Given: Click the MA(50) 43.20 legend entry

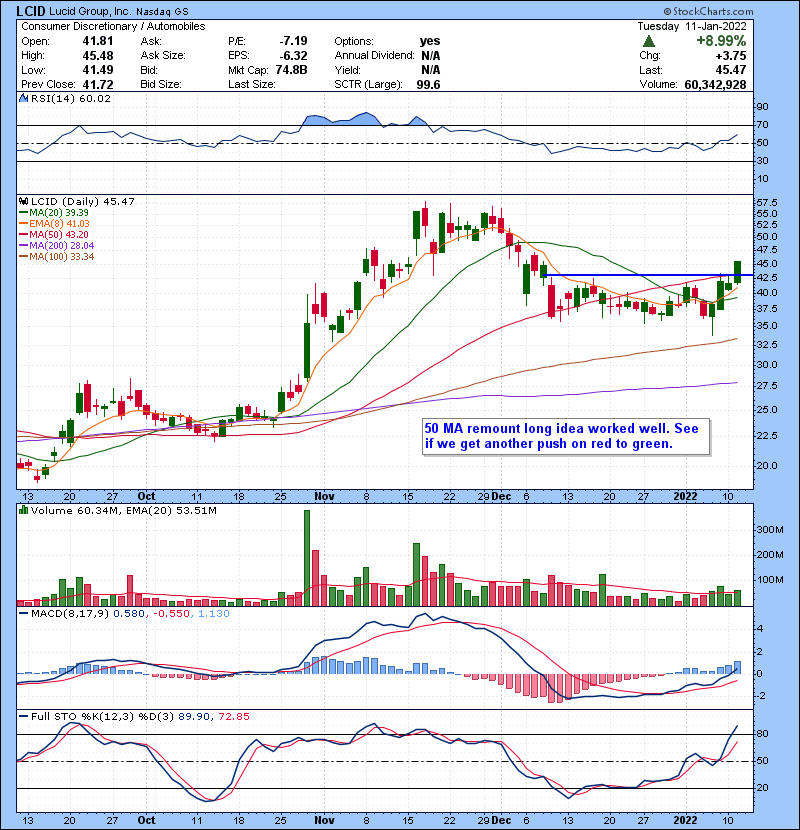Looking at the screenshot, I should (54, 235).
